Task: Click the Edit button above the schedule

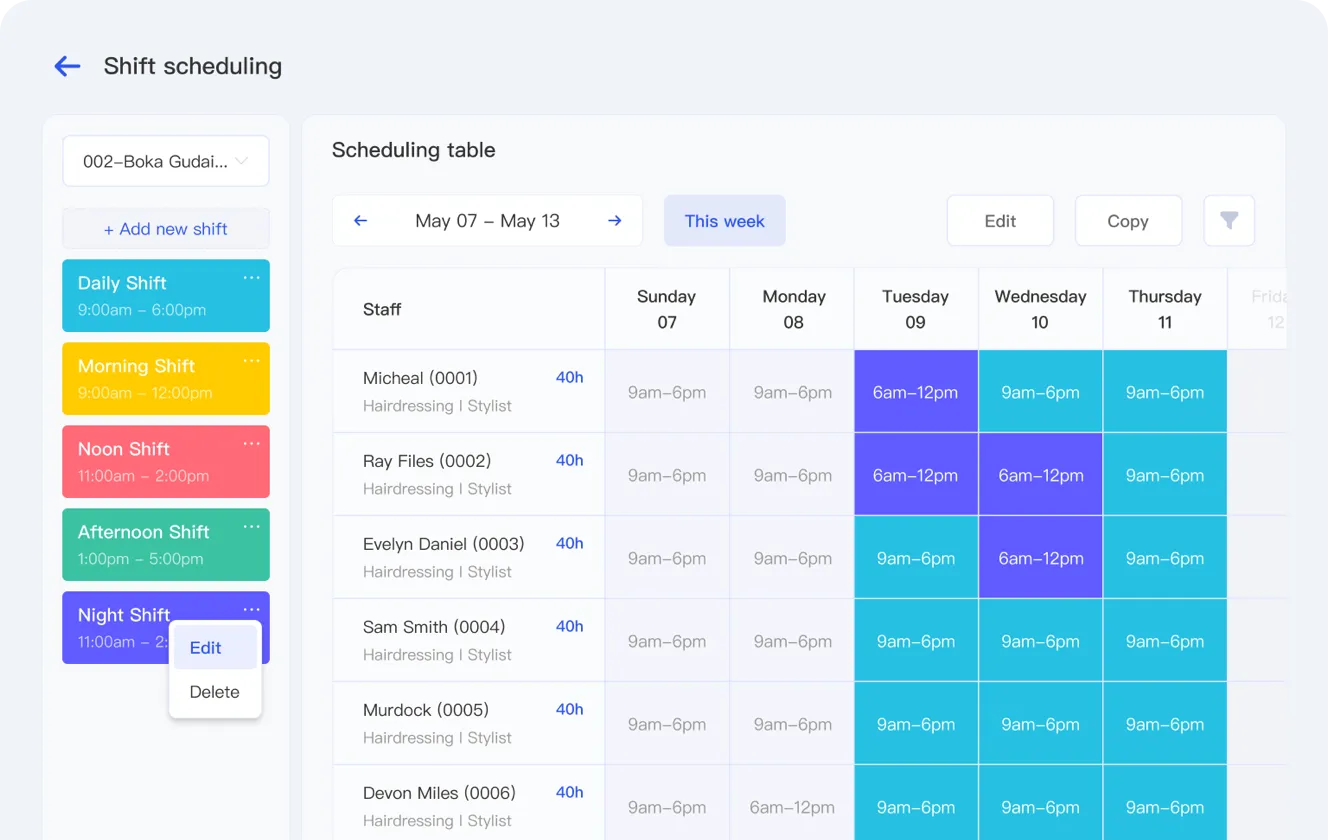Action: (1000, 220)
